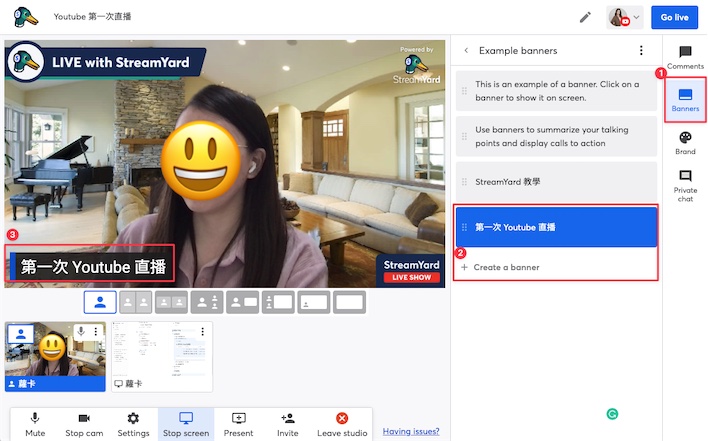Open the Comments tab

pos(685,58)
